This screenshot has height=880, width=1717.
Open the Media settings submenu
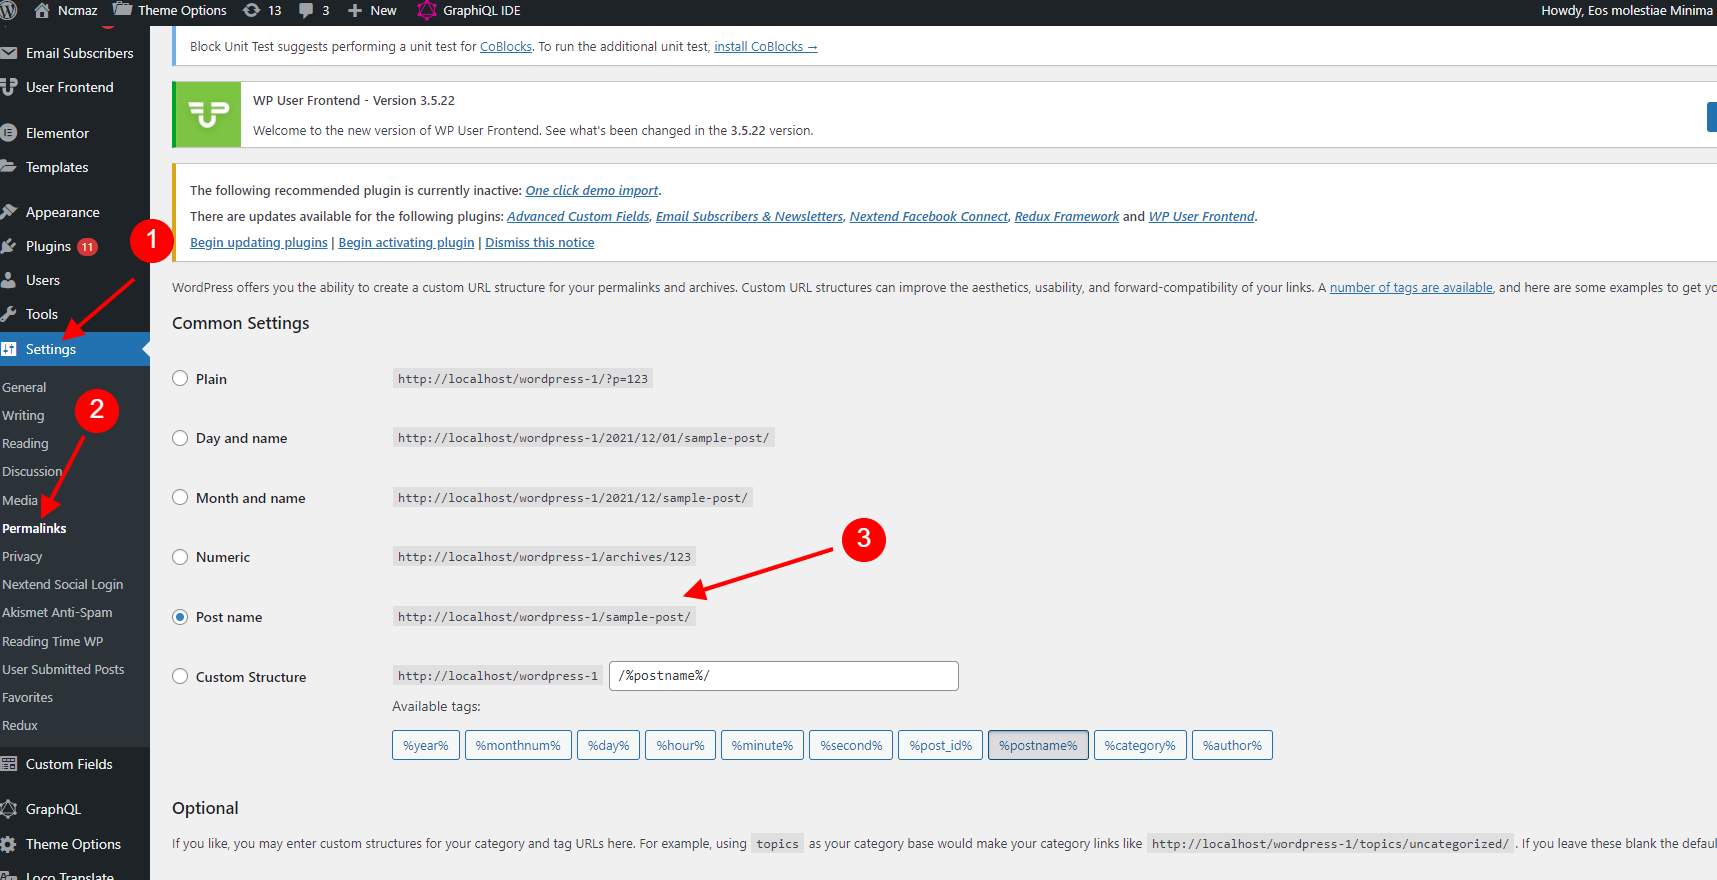[x=20, y=500]
